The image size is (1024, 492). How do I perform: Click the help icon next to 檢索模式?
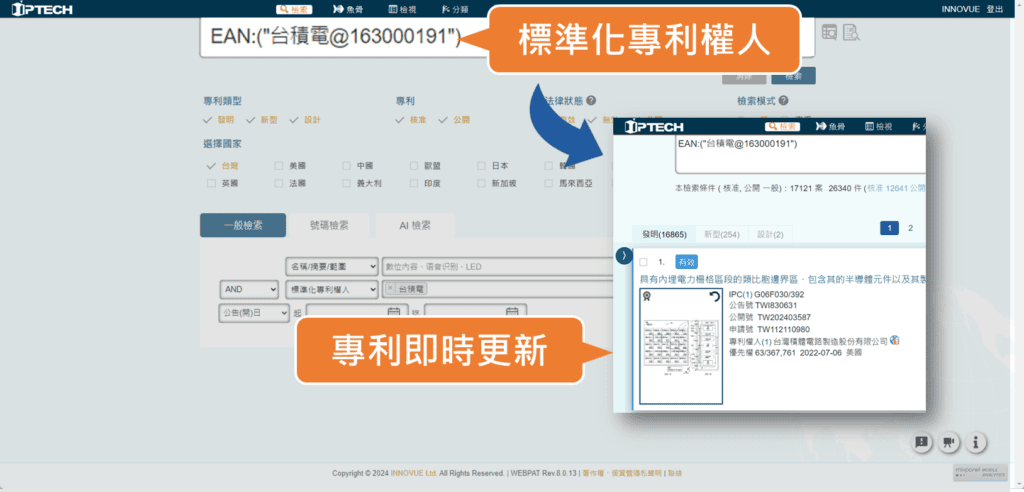tap(783, 101)
